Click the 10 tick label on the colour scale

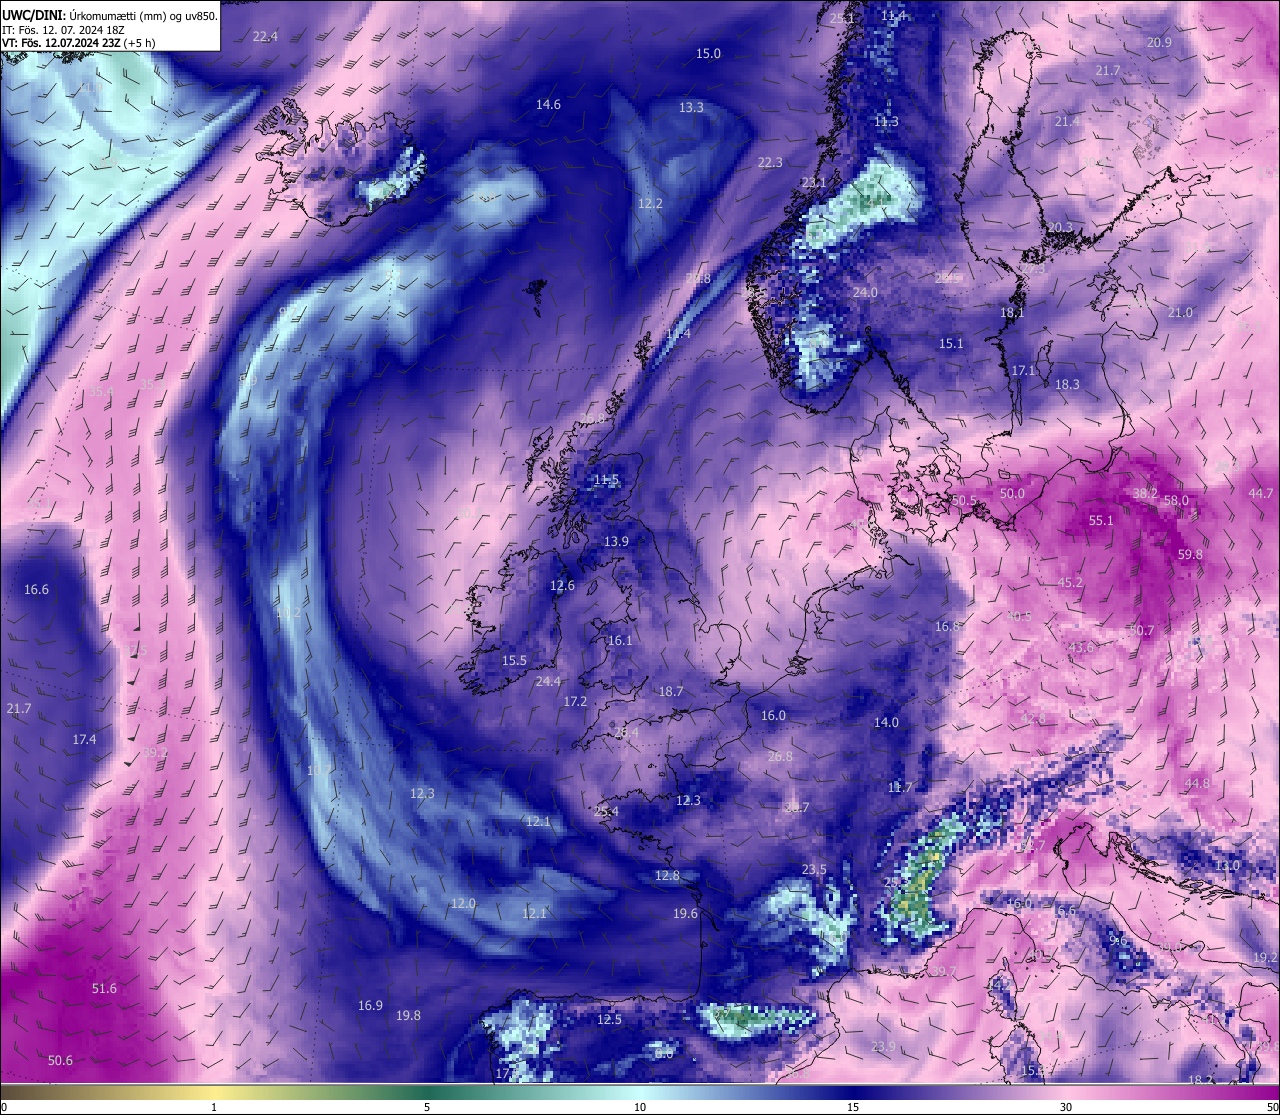point(639,1107)
